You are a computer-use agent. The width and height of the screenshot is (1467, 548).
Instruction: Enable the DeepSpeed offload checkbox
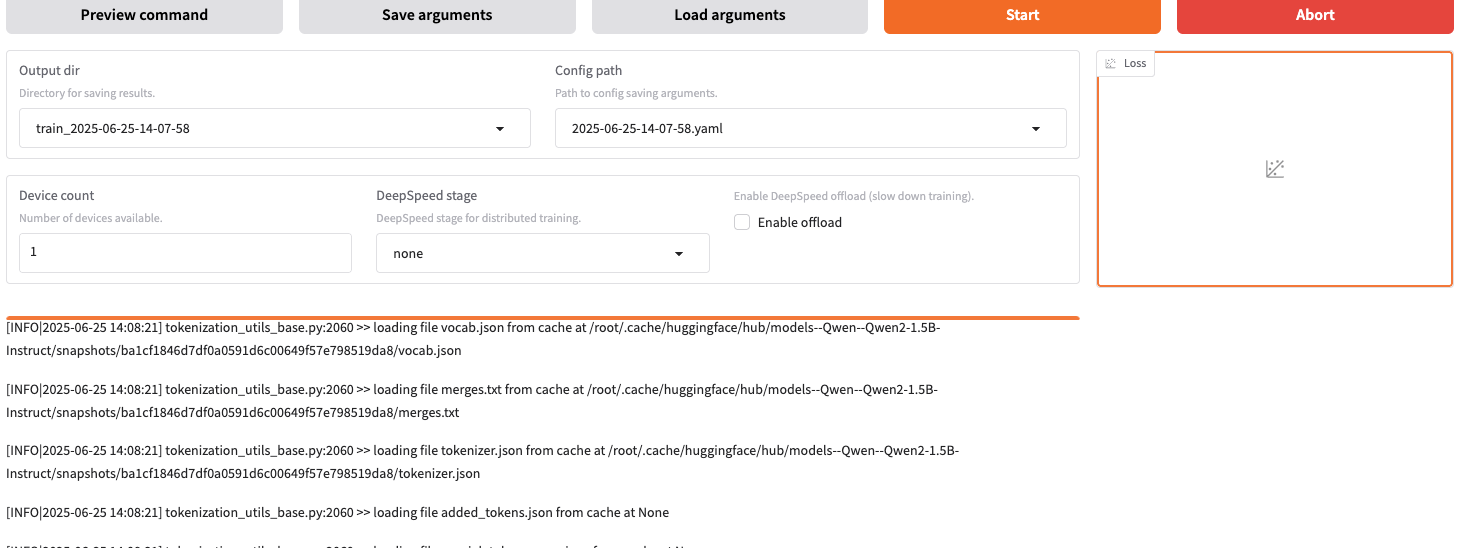point(742,223)
